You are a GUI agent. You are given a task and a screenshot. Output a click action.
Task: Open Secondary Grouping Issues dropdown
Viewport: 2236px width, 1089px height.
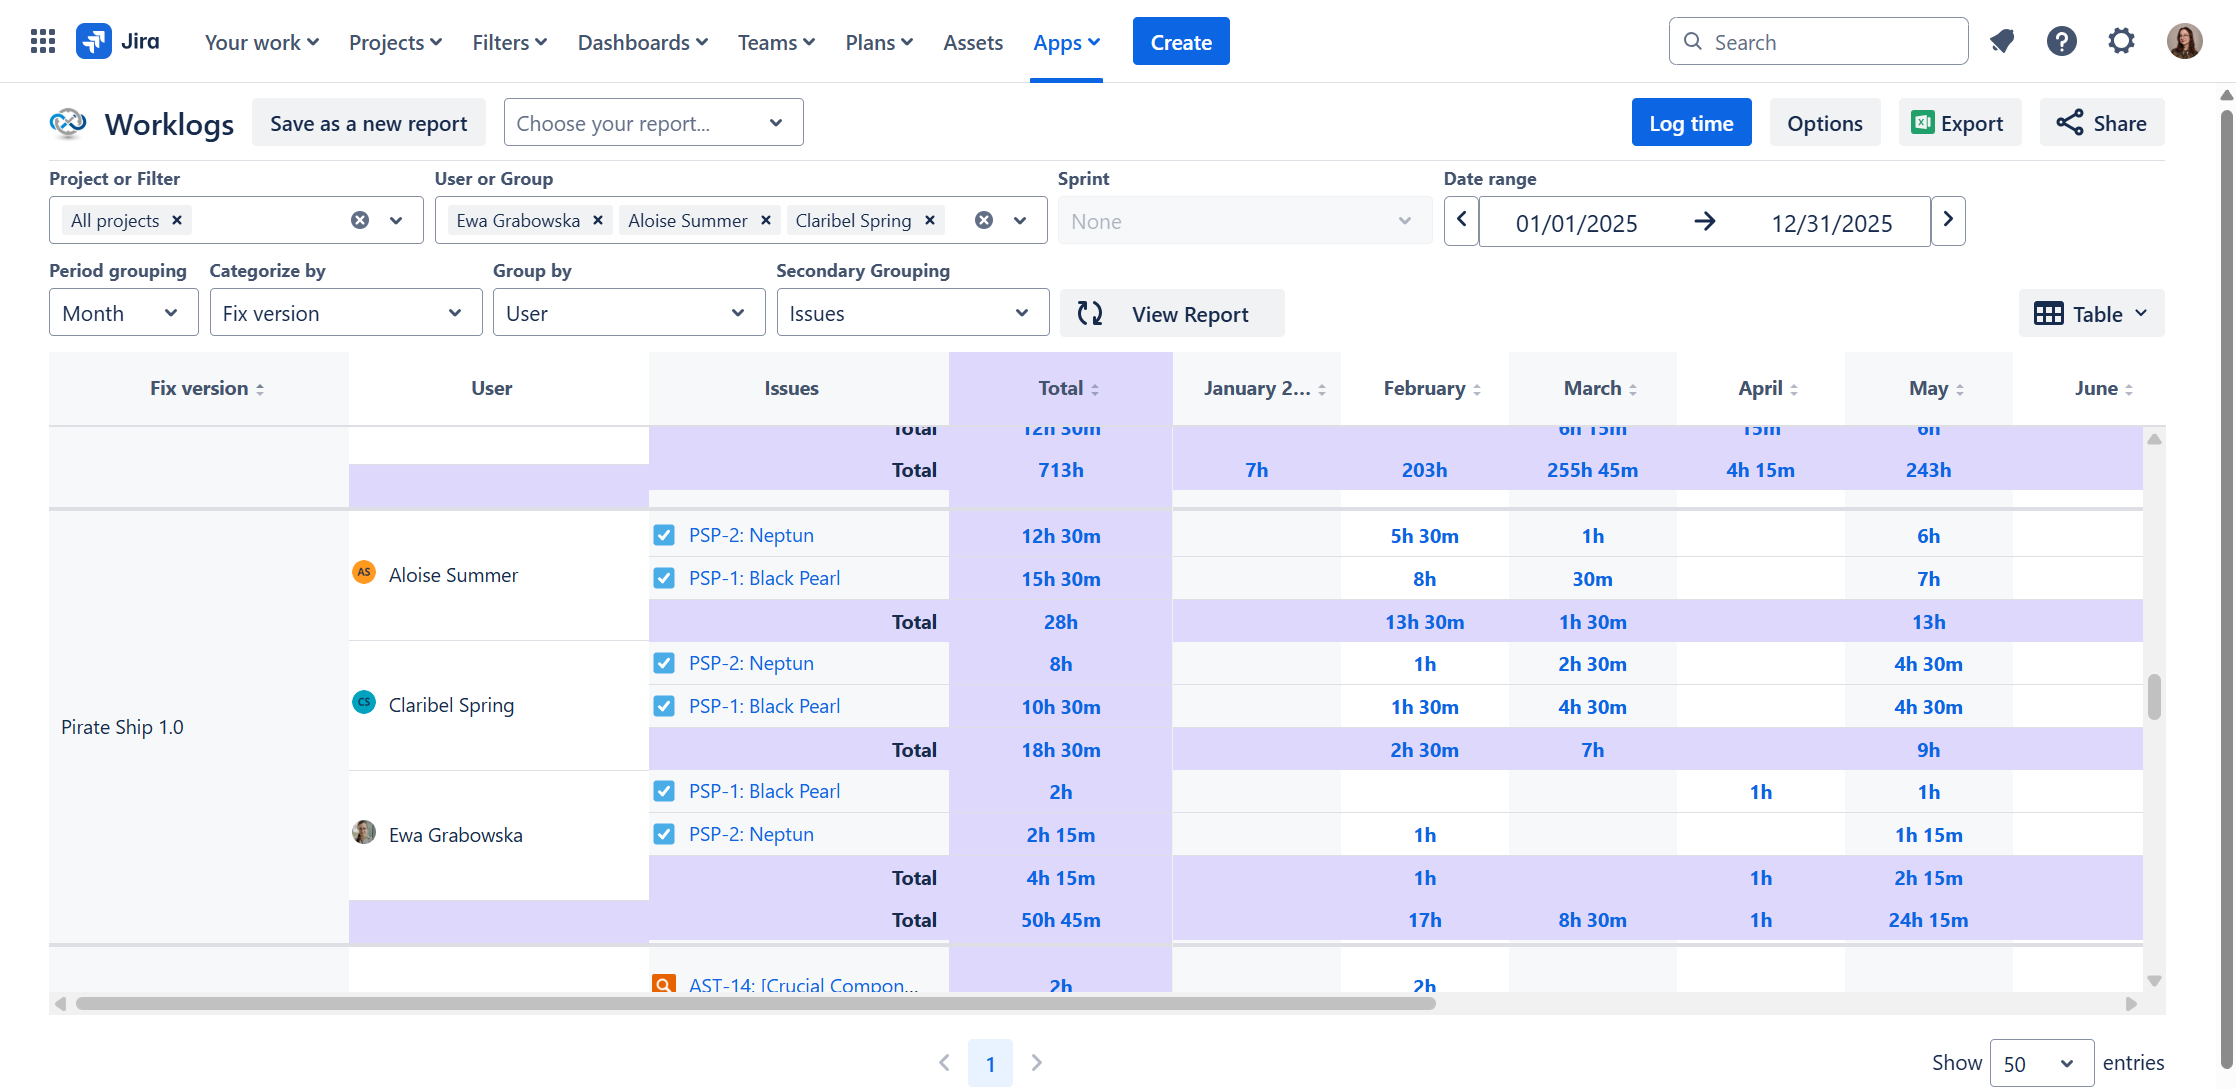[x=912, y=313]
